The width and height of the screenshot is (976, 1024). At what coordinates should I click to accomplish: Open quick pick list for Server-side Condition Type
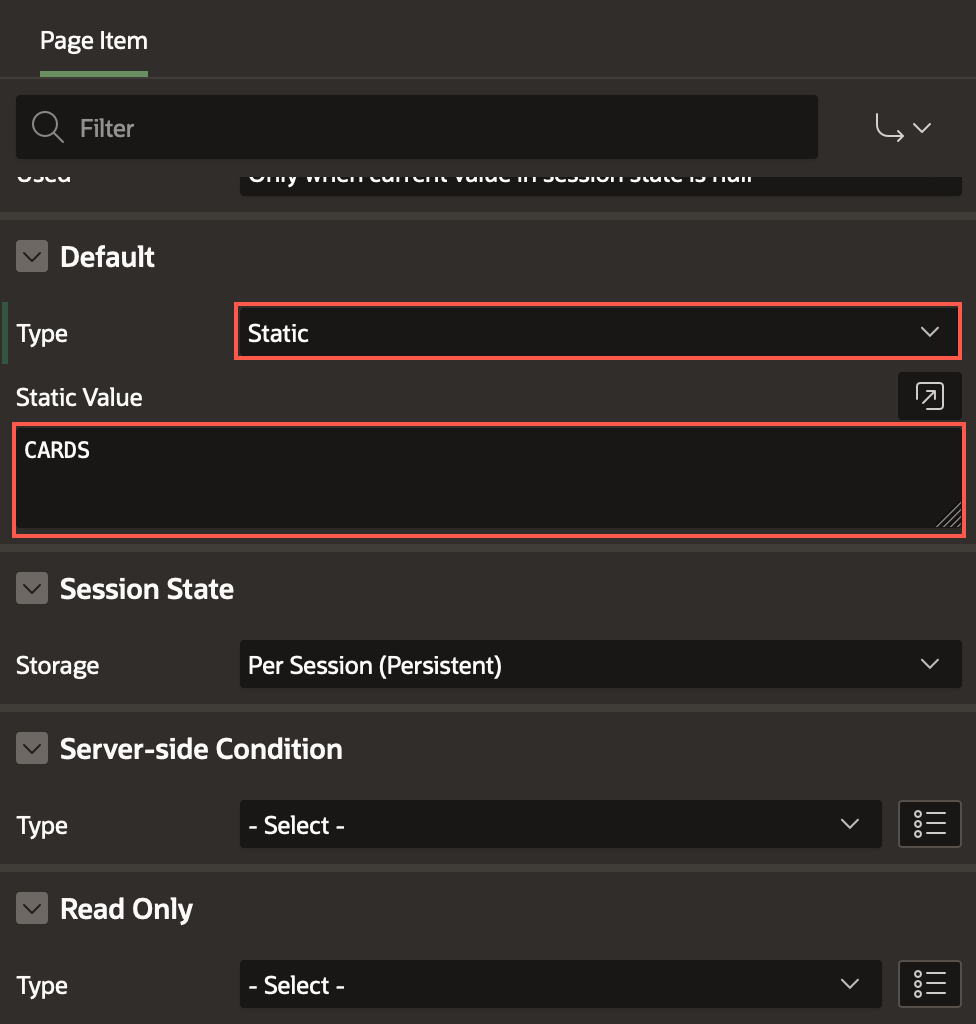(x=929, y=824)
